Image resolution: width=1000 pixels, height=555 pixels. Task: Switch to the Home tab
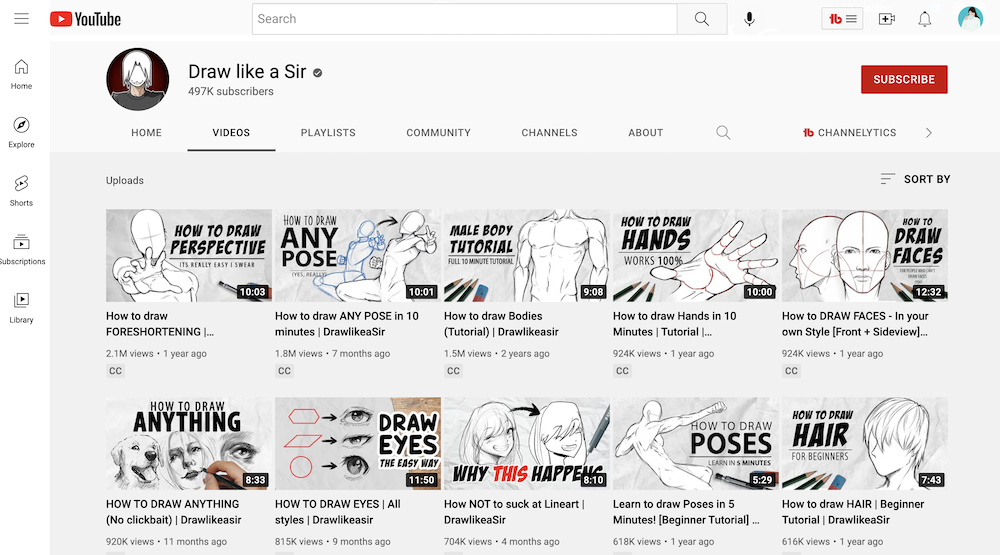click(x=147, y=133)
